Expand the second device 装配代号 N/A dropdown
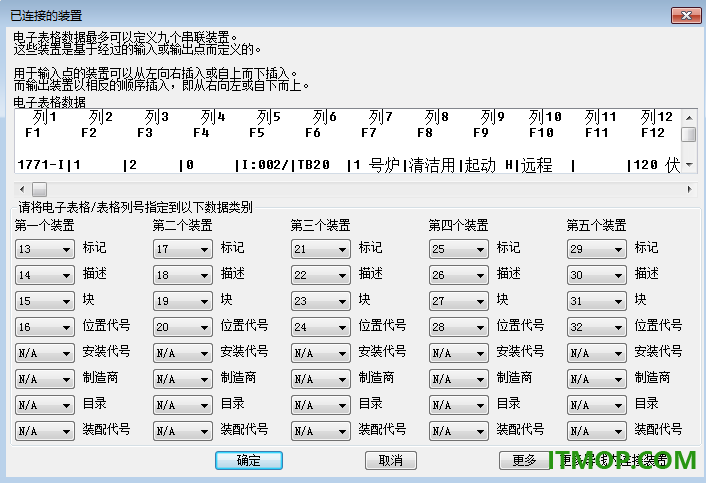706x483 pixels. pyautogui.click(x=183, y=431)
